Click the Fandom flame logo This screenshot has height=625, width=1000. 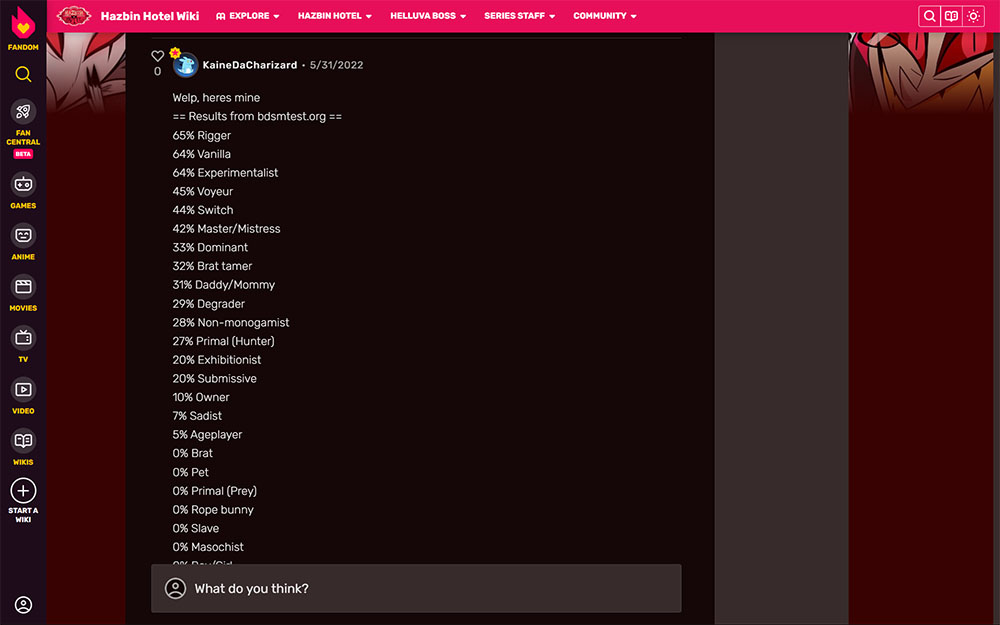[23, 22]
